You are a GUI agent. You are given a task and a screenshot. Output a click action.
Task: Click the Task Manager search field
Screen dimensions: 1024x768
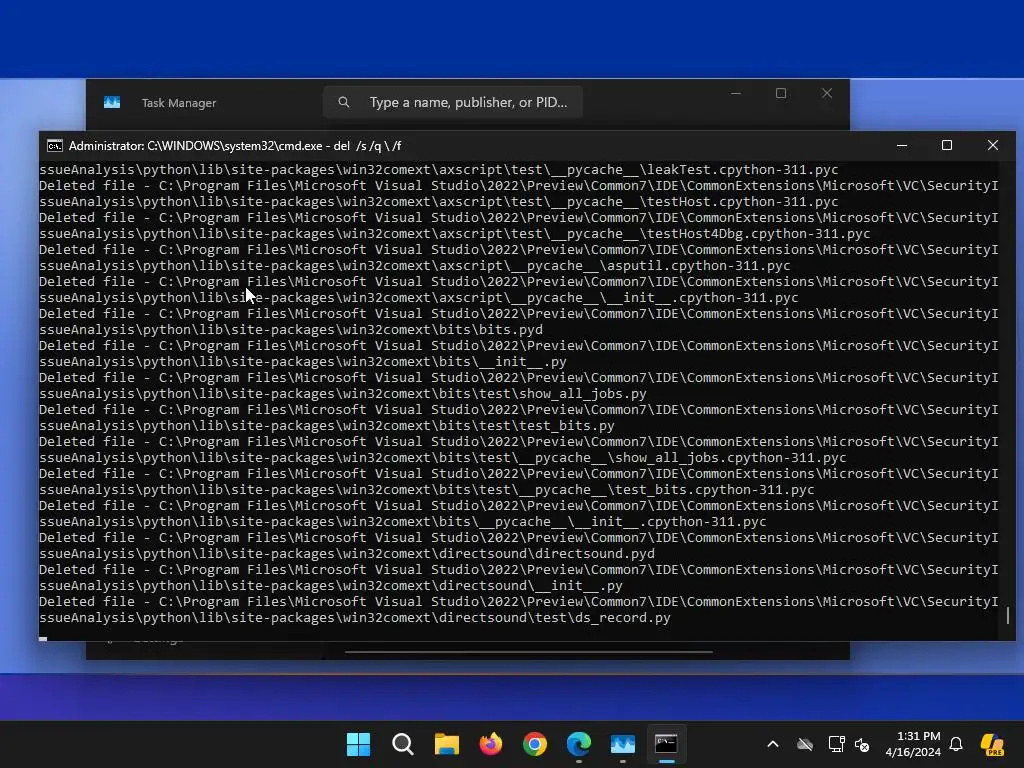point(453,102)
